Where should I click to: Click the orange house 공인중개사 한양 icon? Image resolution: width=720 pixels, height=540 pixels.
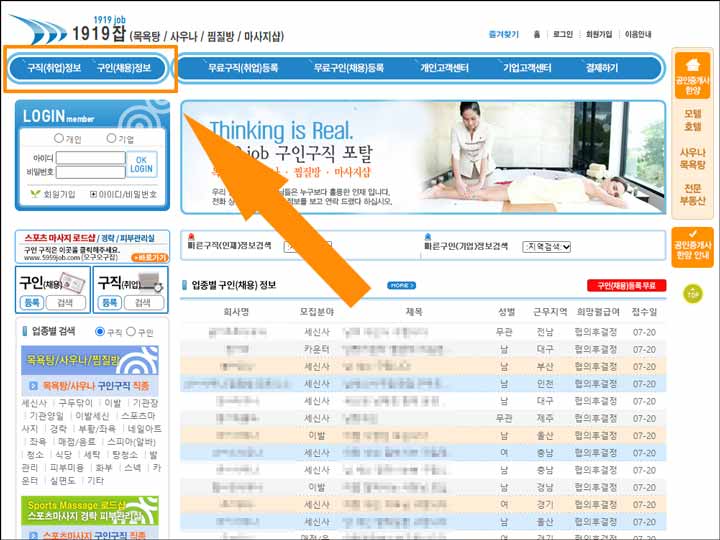[692, 73]
